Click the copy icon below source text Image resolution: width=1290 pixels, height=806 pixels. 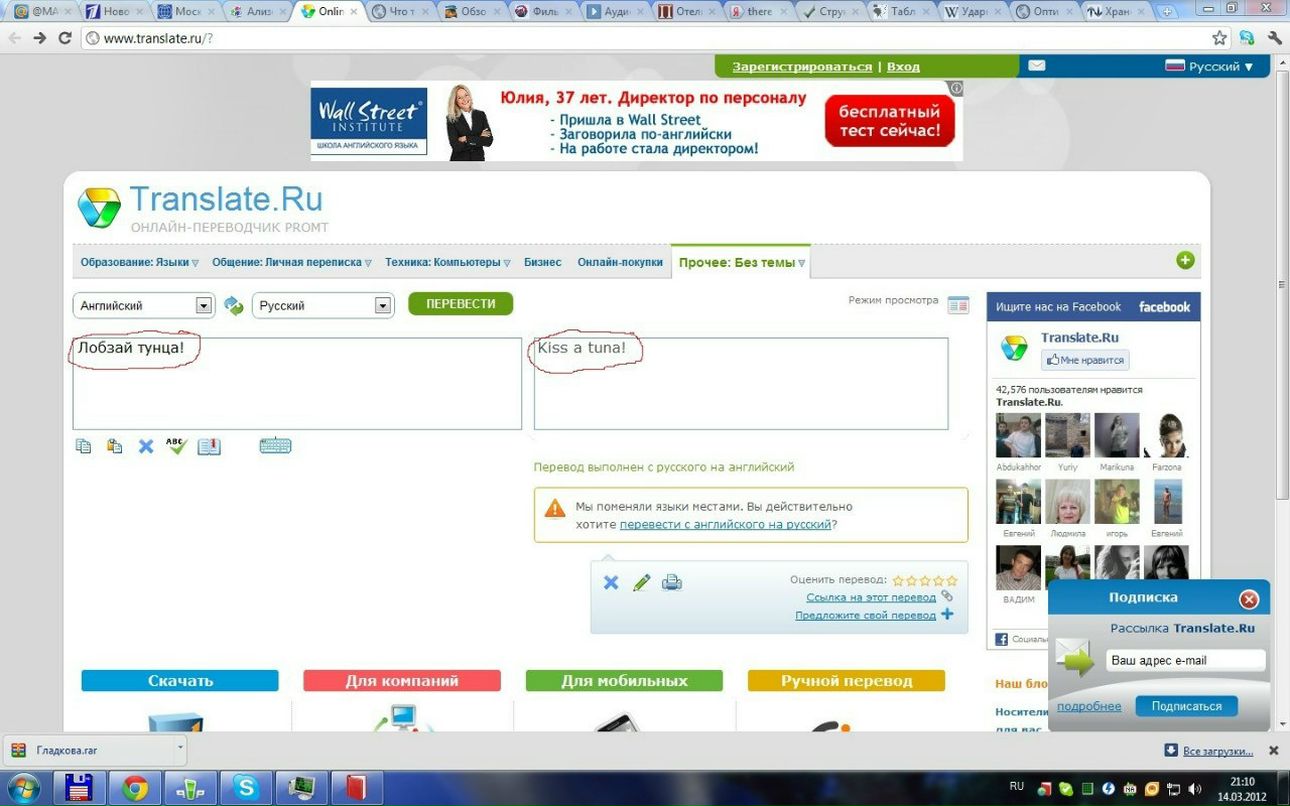(x=83, y=446)
